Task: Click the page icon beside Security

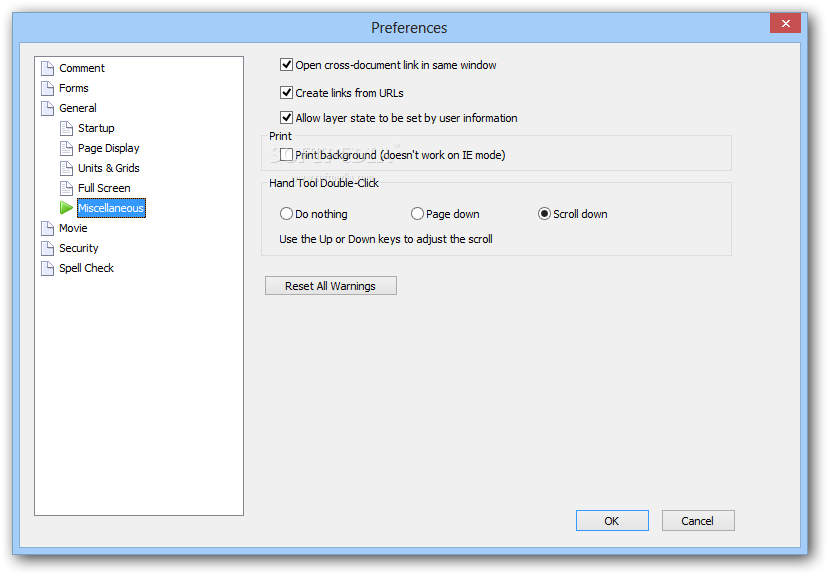Action: tap(48, 248)
